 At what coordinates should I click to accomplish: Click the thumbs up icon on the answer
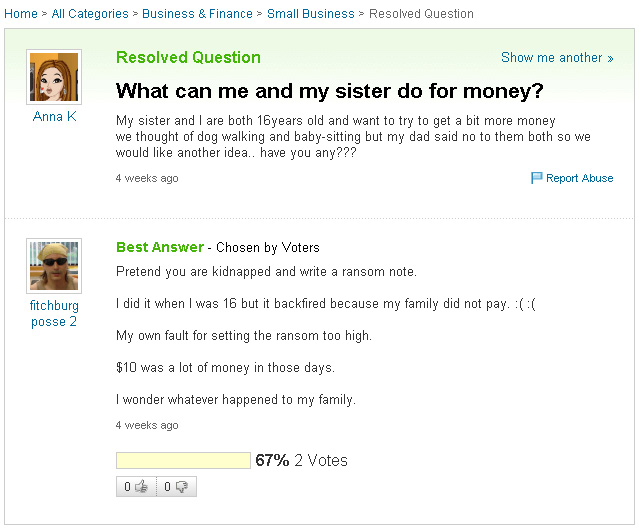[x=141, y=486]
